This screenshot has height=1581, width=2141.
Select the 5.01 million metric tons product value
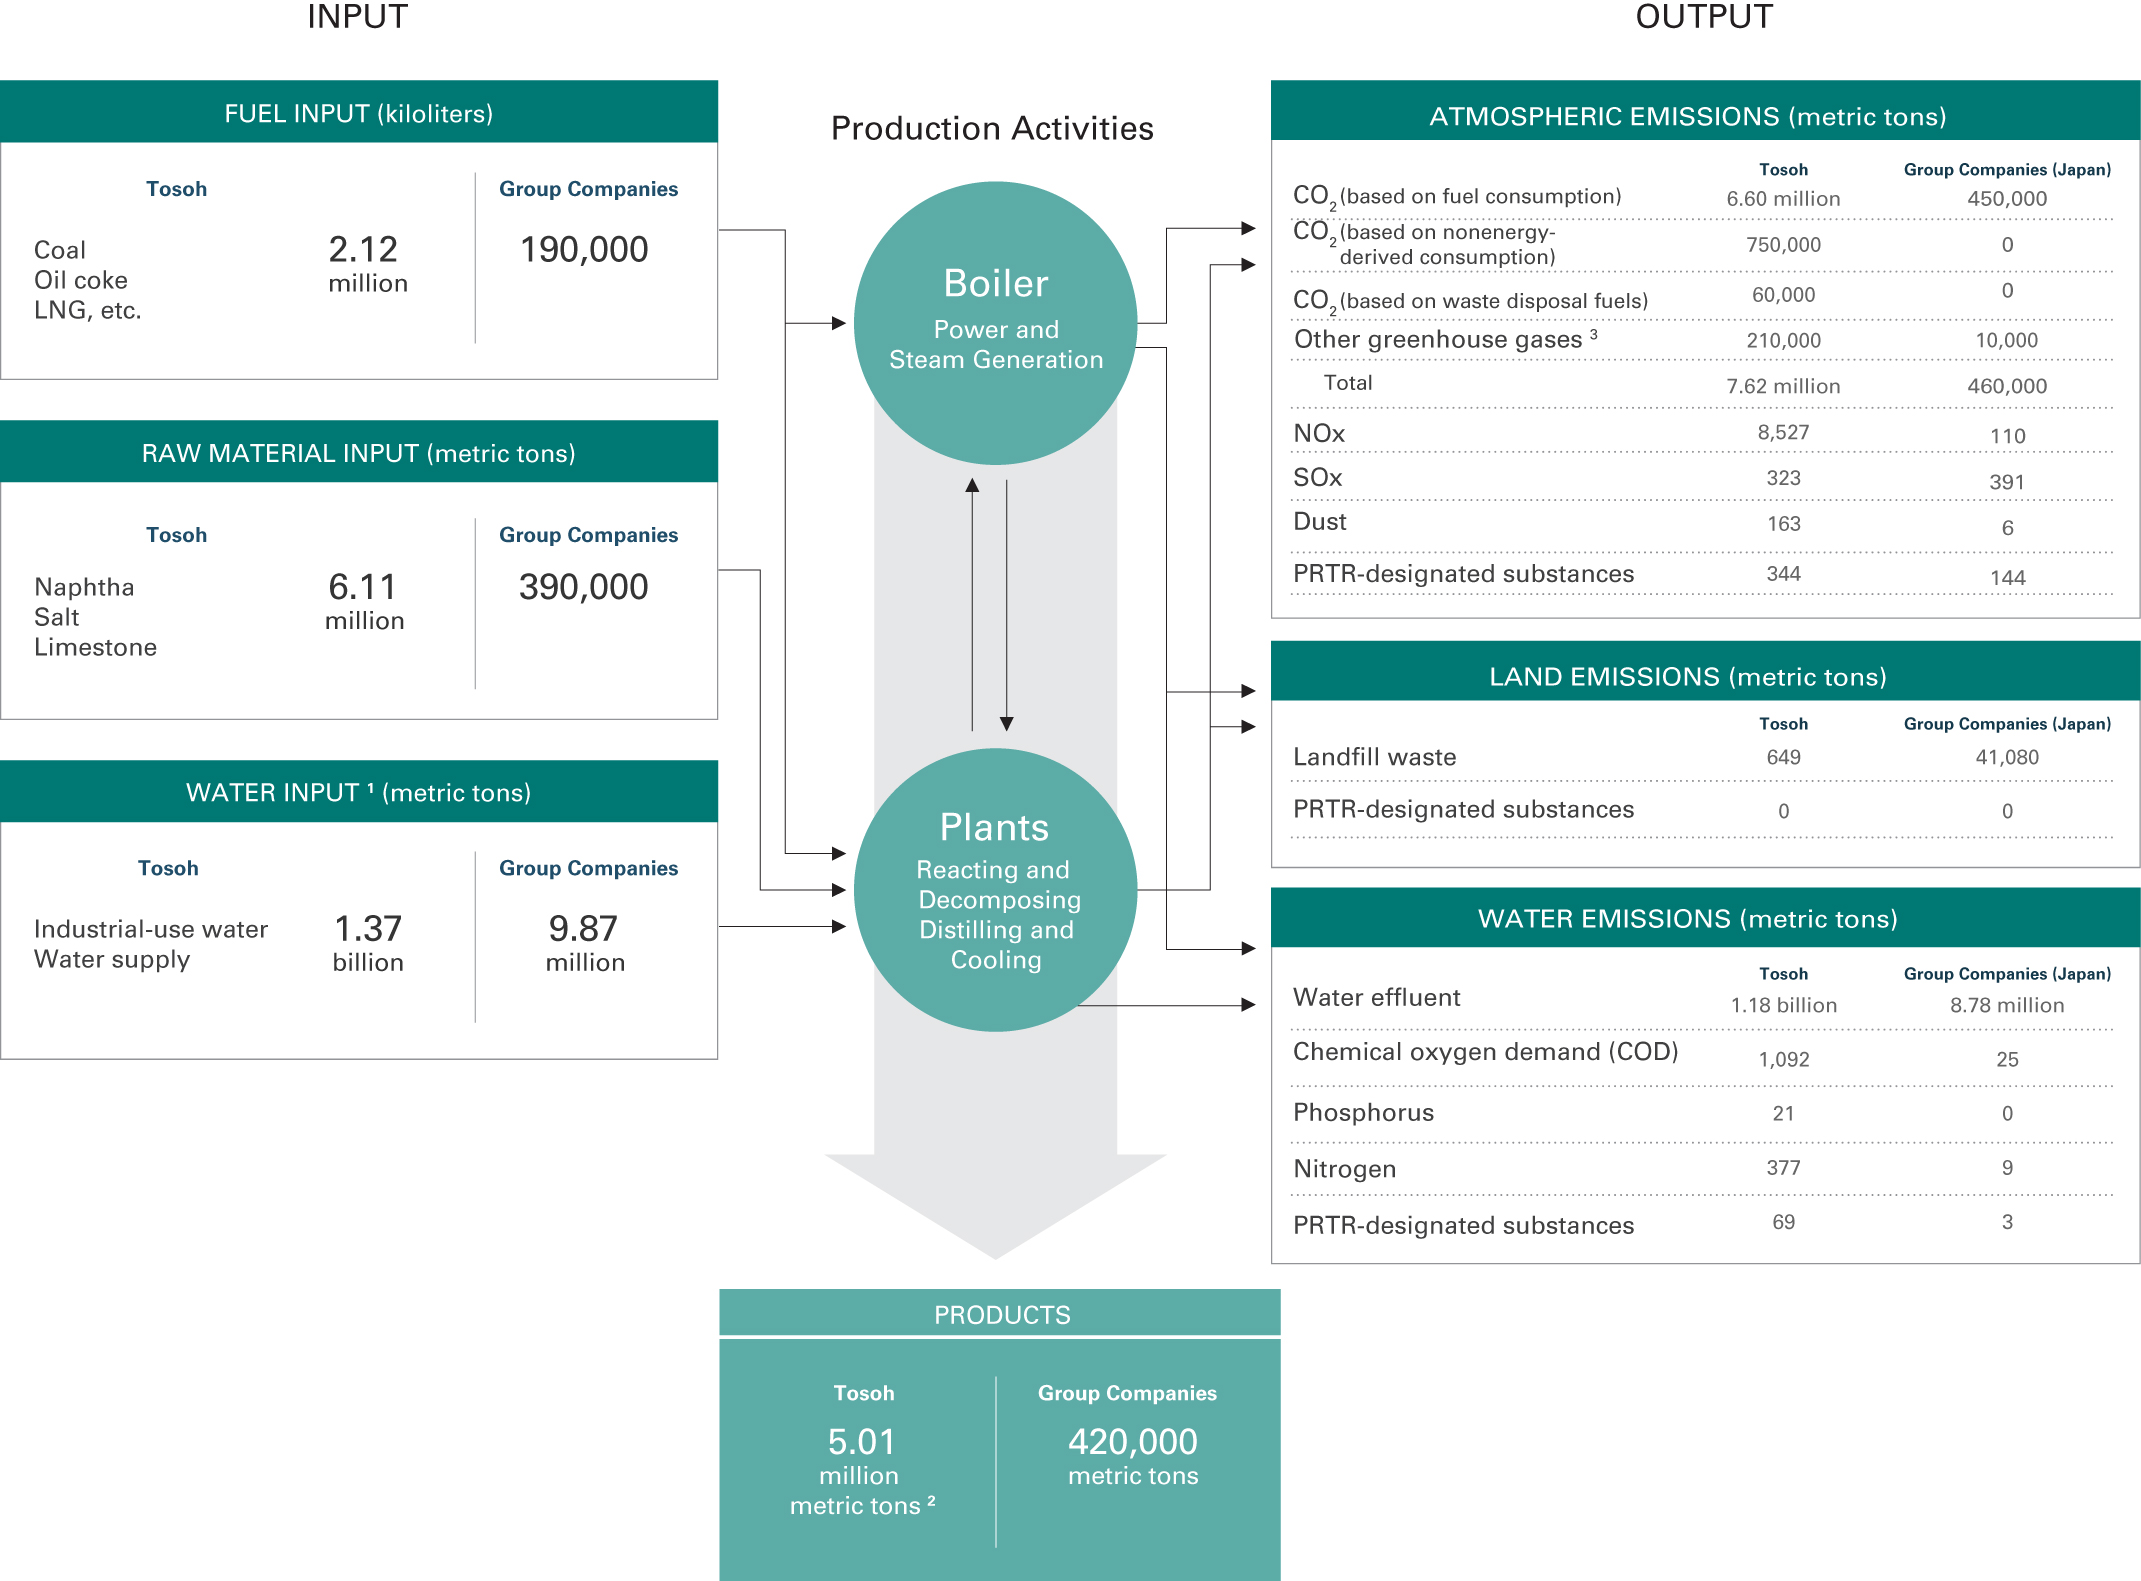[862, 1471]
